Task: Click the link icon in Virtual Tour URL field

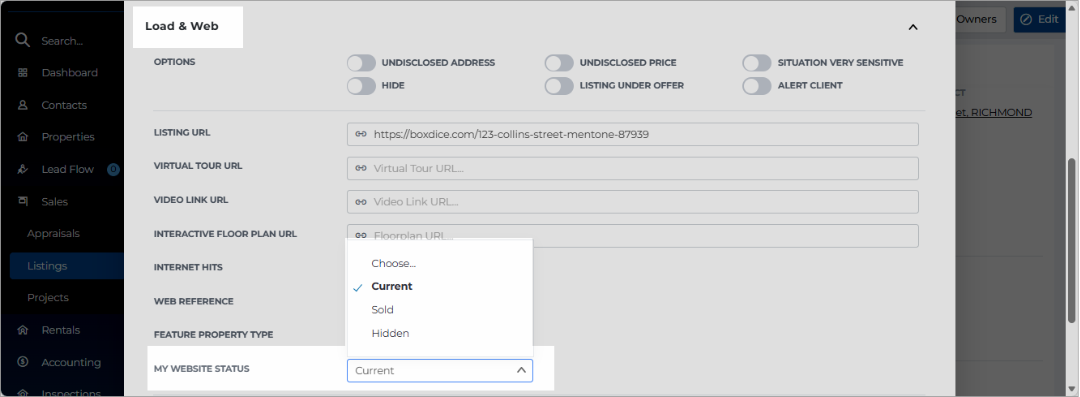Action: [360, 168]
